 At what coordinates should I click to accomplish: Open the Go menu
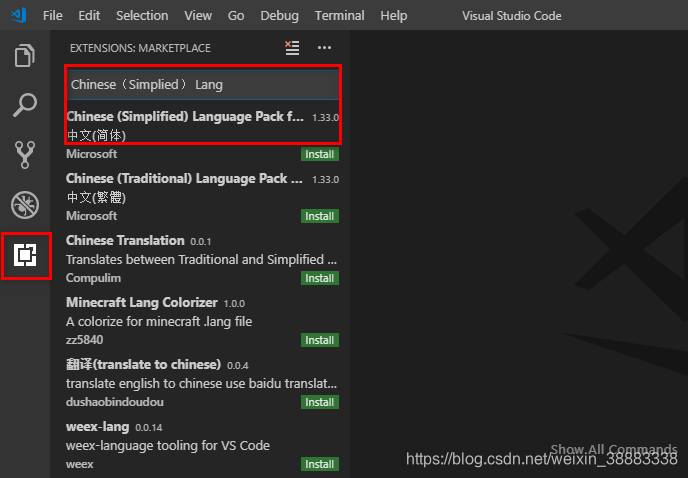tap(236, 16)
